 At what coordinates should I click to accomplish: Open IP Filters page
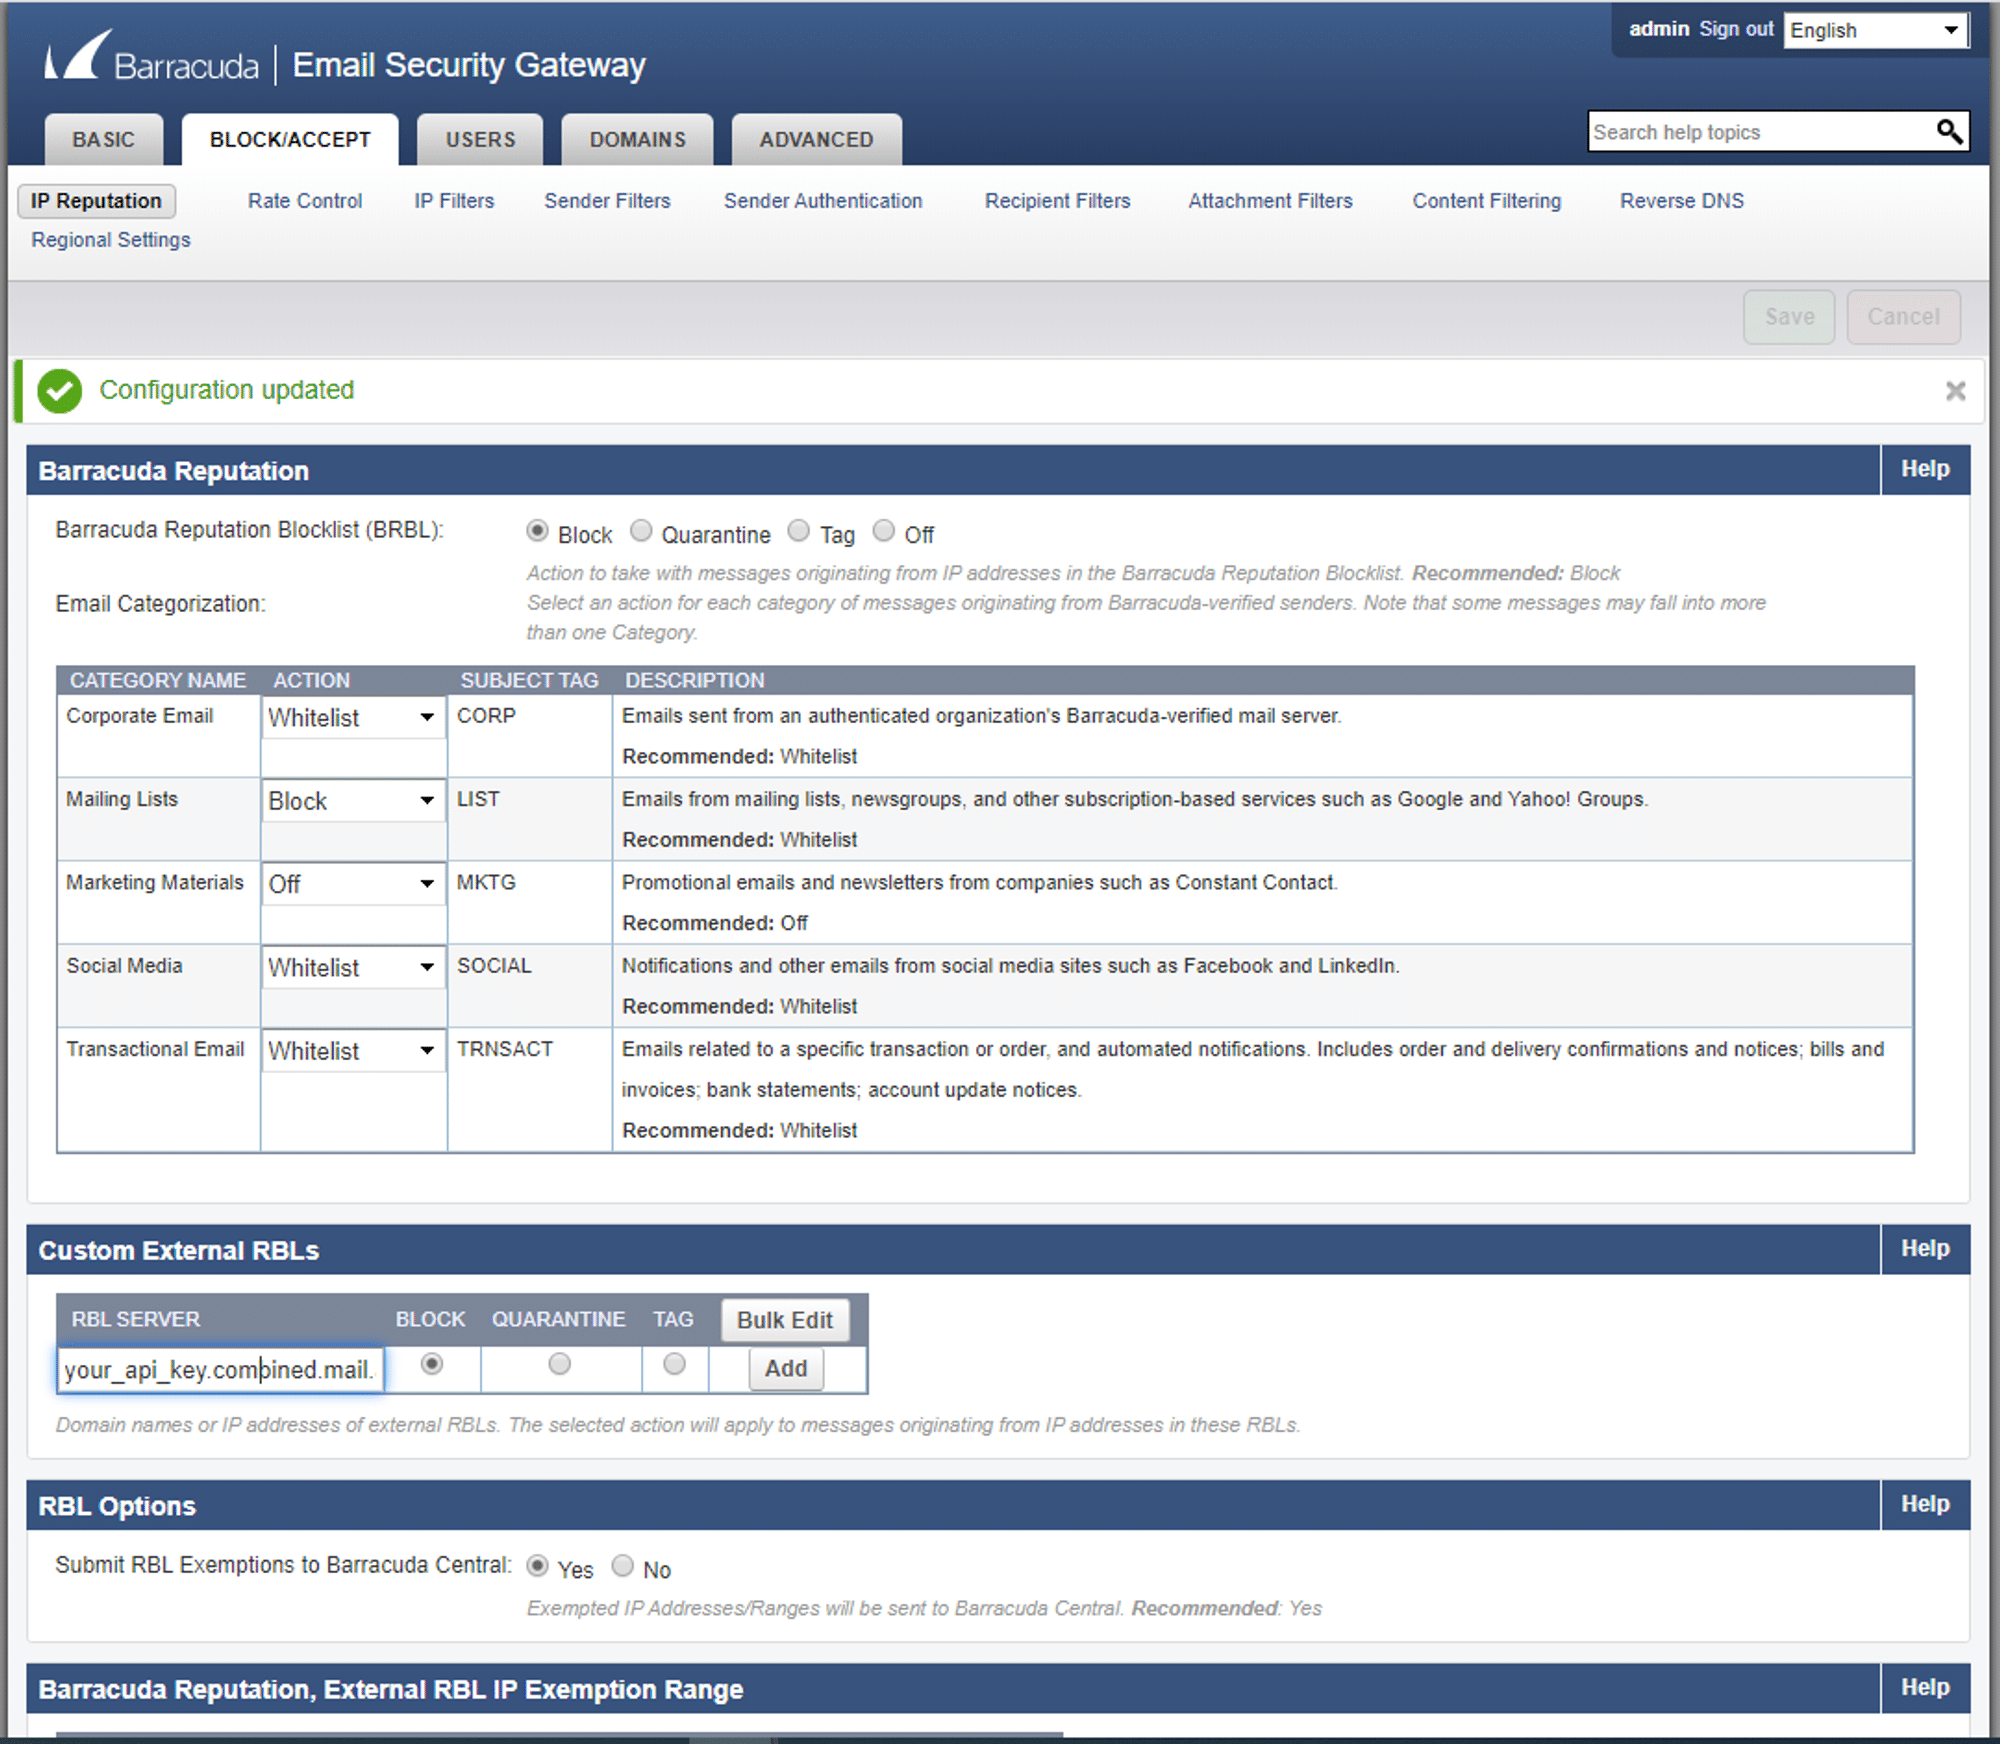pos(454,201)
